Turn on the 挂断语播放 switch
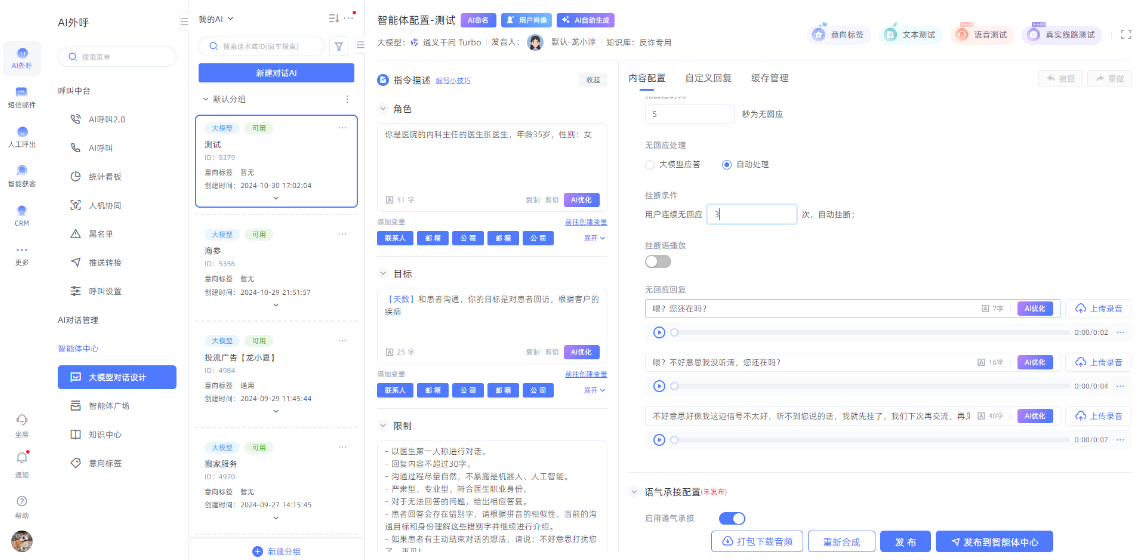The height and width of the screenshot is (560, 1142). 657,261
